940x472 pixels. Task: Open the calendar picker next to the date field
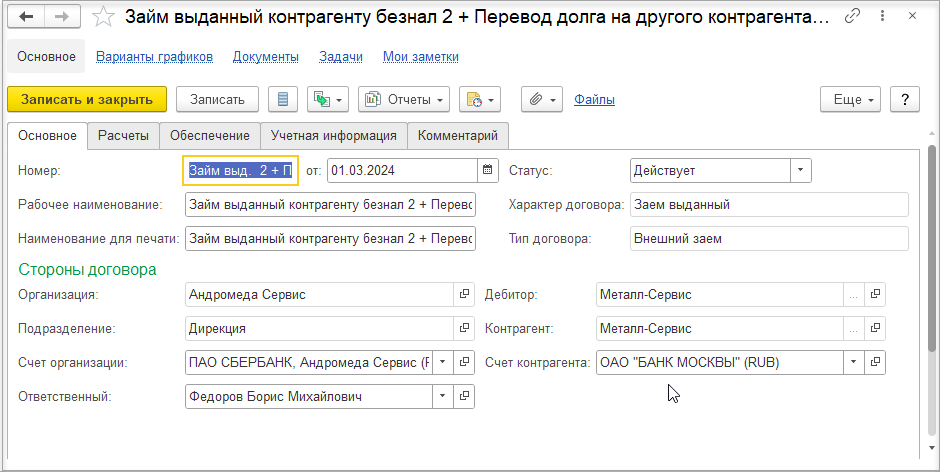[x=488, y=170]
